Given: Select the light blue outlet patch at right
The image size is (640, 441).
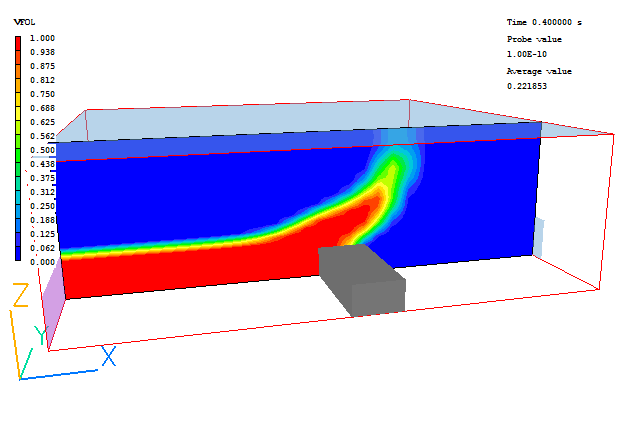Looking at the screenshot, I should click(x=538, y=237).
